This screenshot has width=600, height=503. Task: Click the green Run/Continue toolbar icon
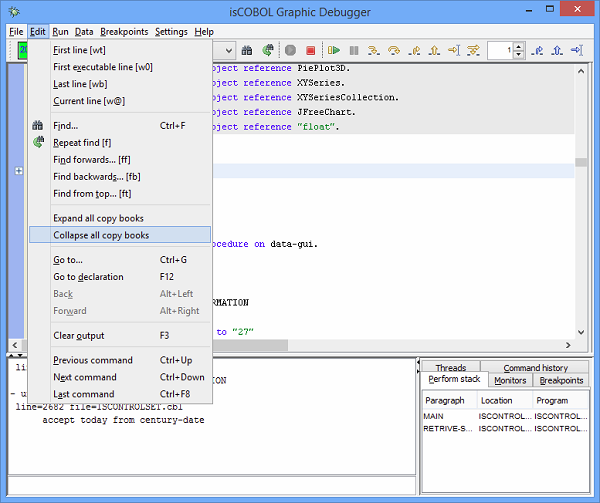click(x=333, y=50)
